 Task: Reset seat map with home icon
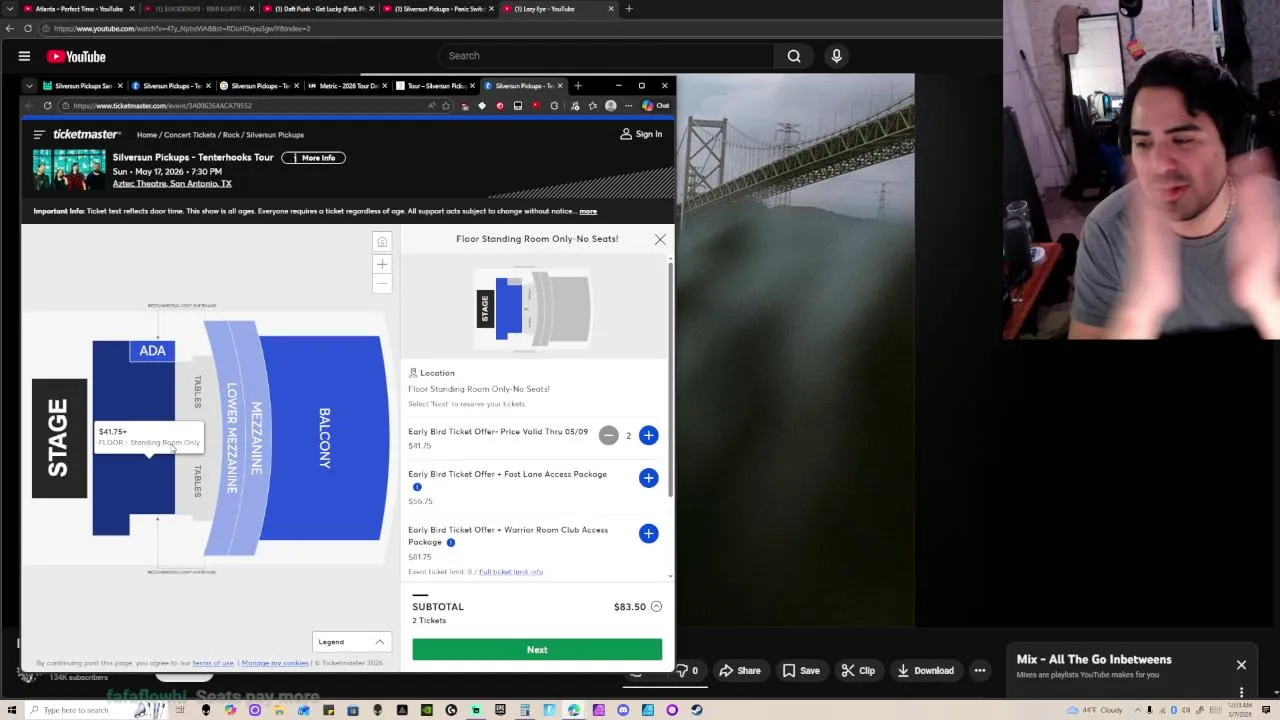[x=382, y=242]
